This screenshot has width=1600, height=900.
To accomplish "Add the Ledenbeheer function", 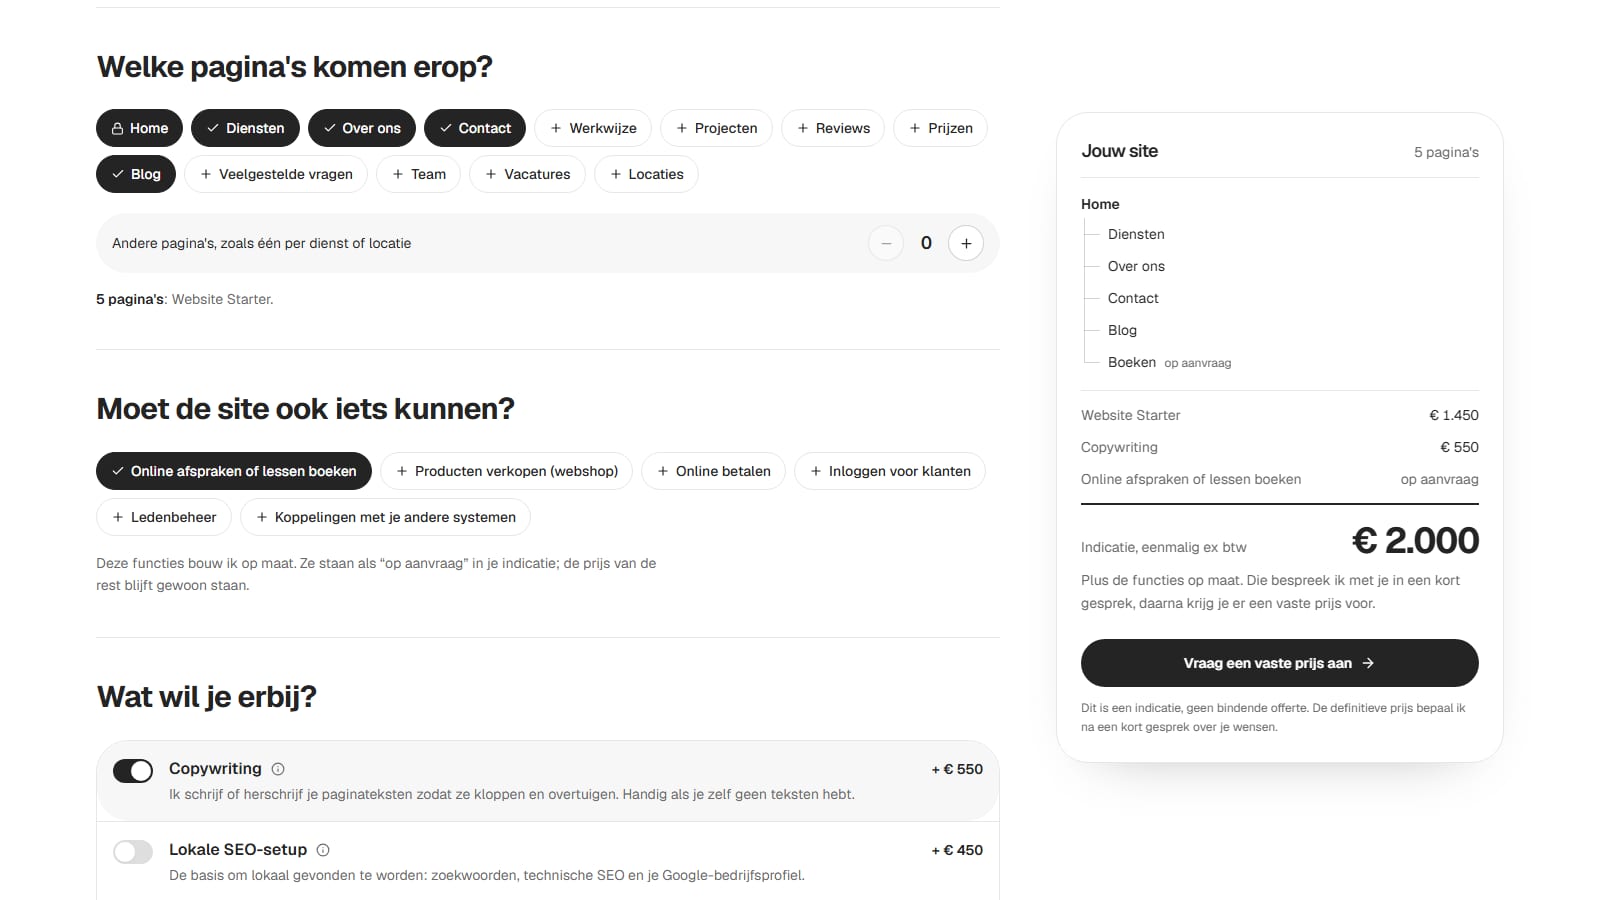I will 164,517.
